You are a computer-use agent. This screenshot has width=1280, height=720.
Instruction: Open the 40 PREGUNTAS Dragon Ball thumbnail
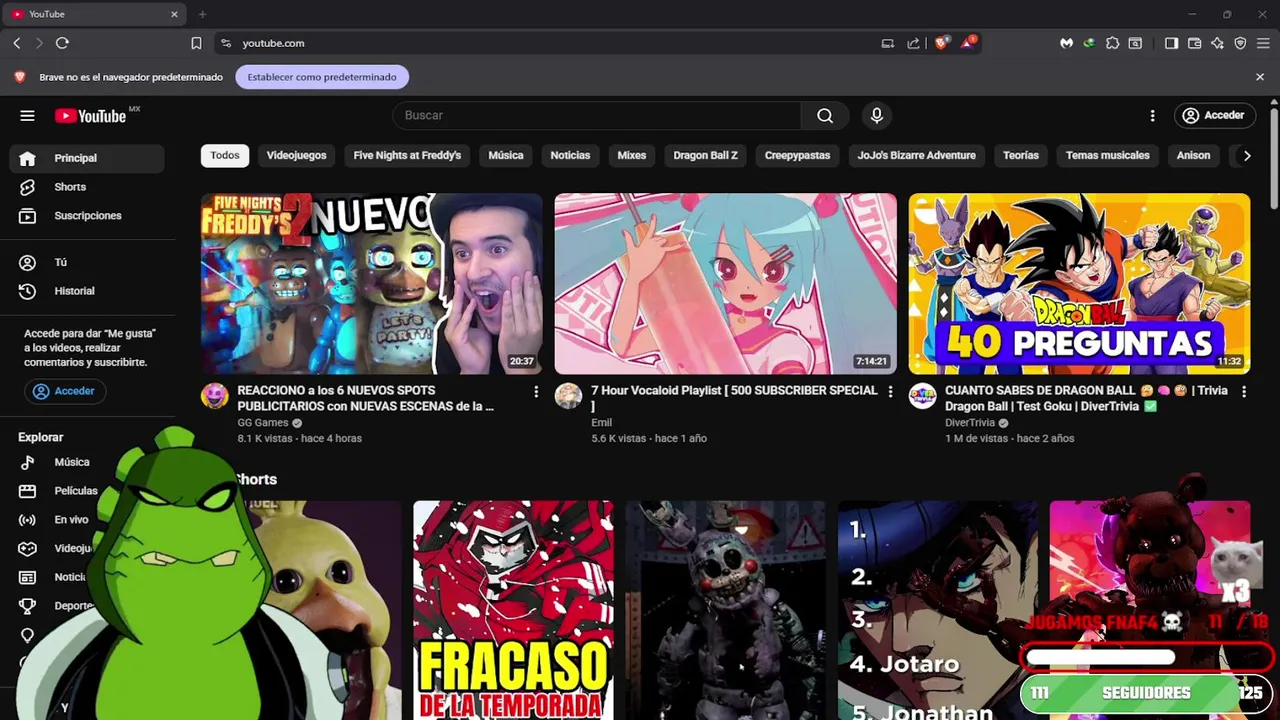point(1079,284)
